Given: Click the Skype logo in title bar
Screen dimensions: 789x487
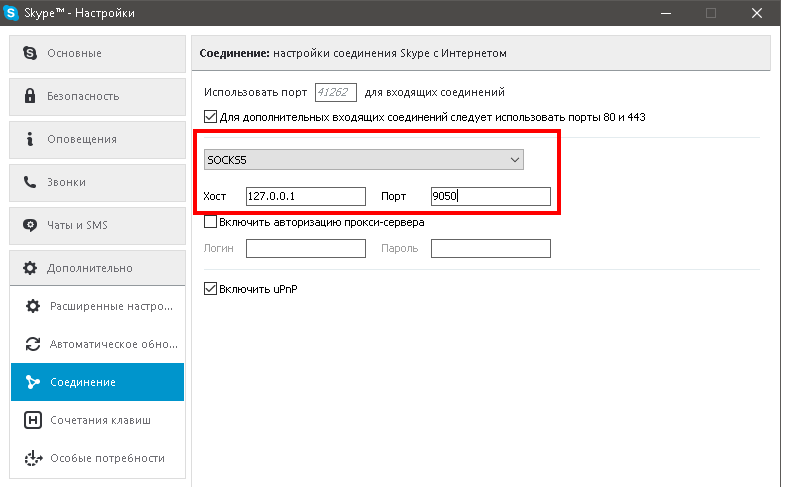Looking at the screenshot, I should [x=11, y=13].
